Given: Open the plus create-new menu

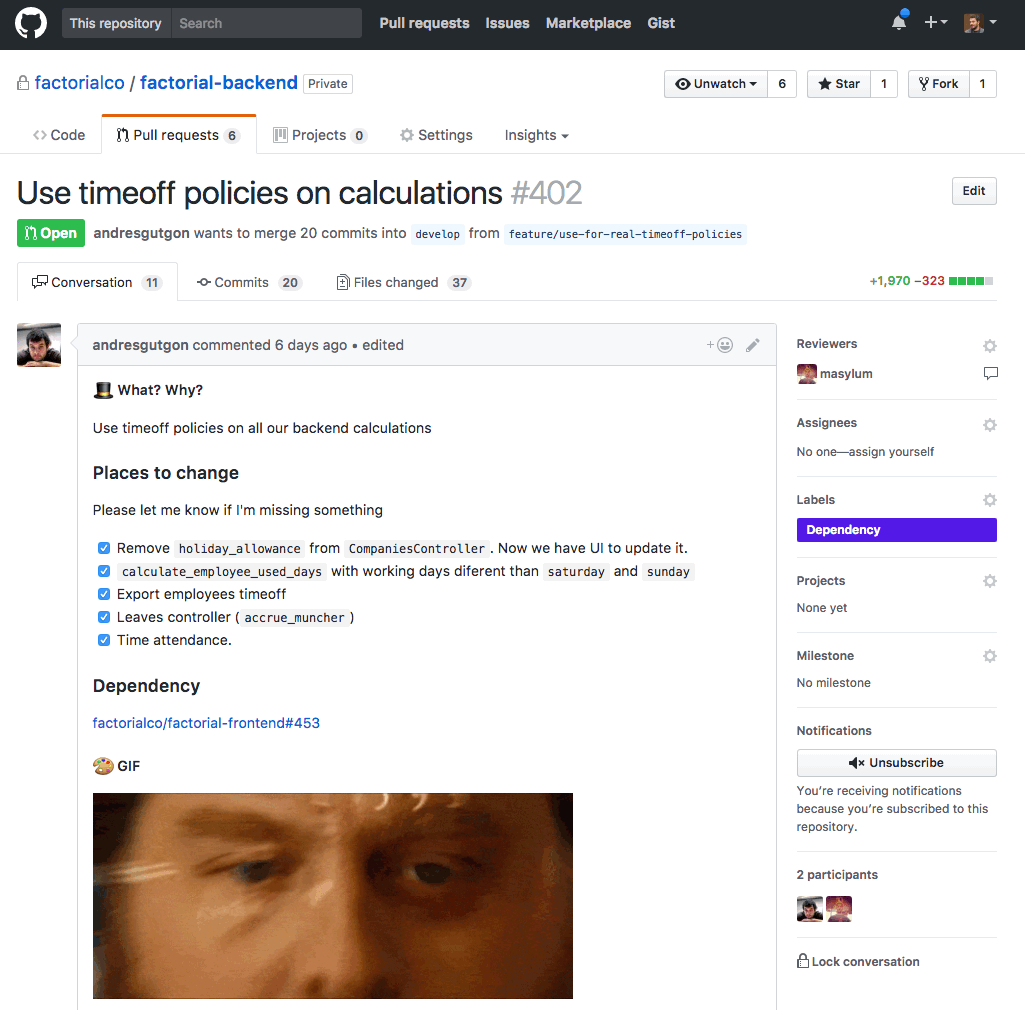Looking at the screenshot, I should click(935, 23).
